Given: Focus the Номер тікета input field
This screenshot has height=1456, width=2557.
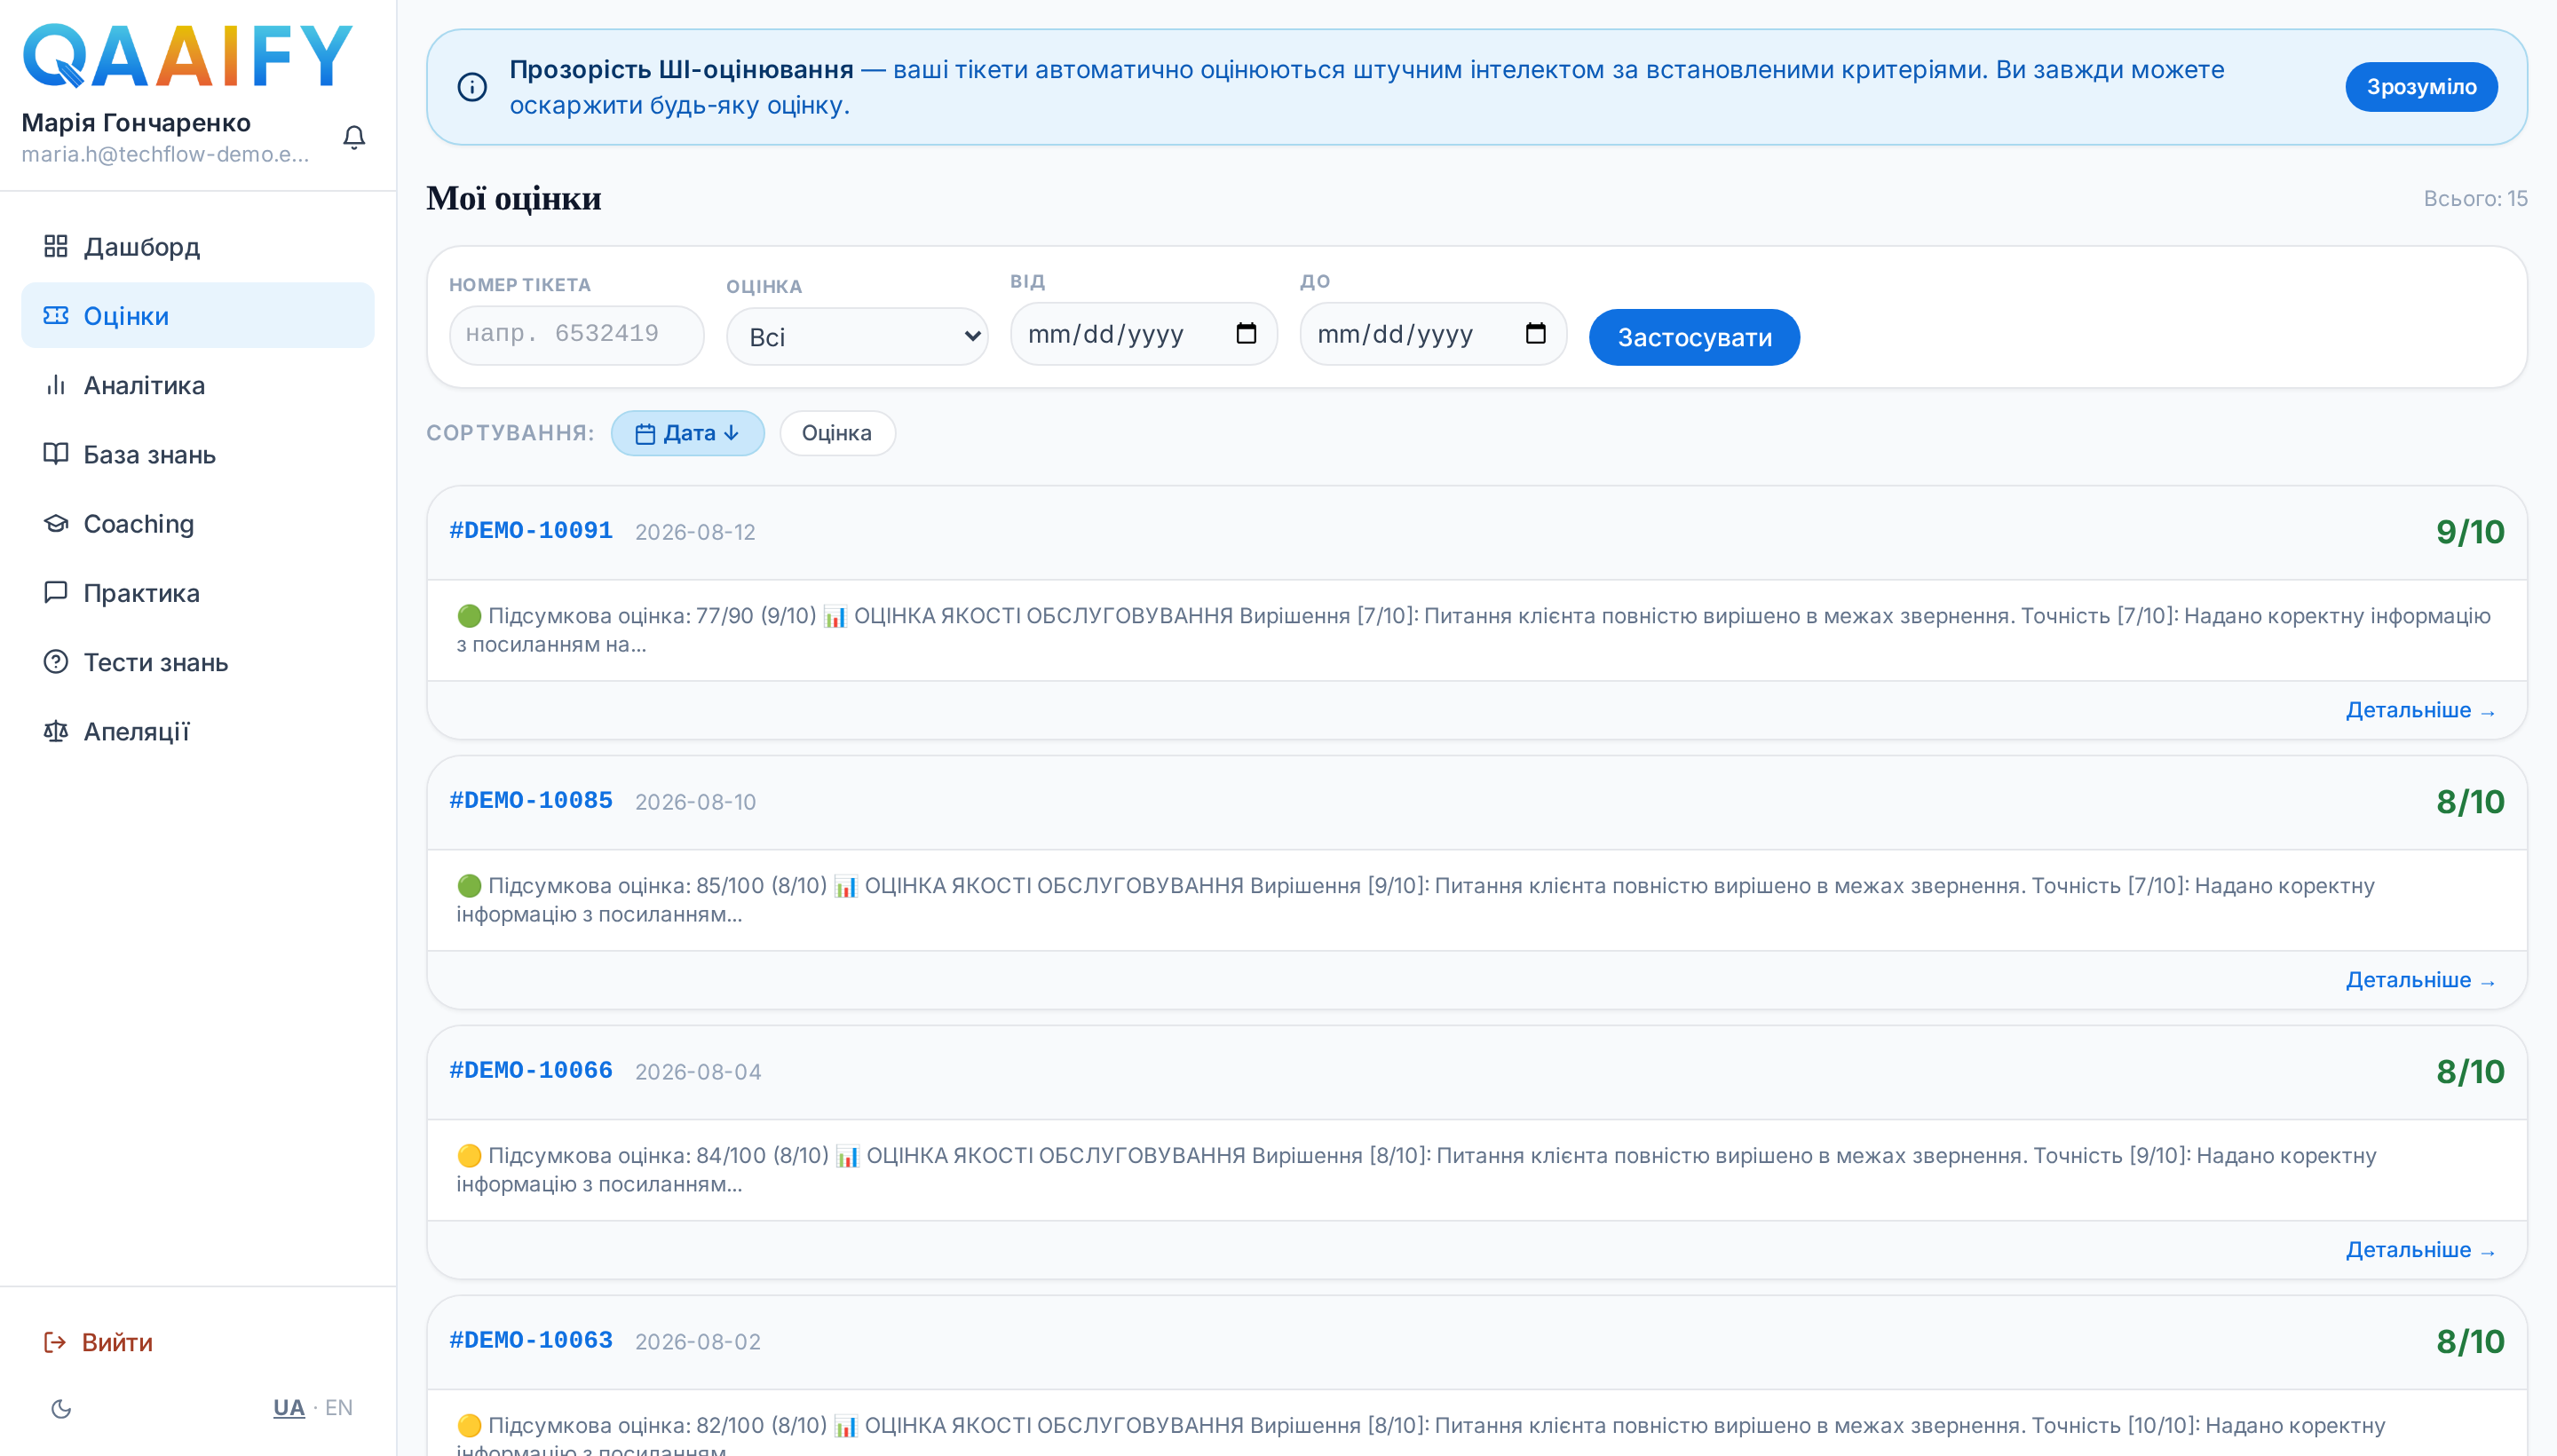Looking at the screenshot, I should pos(577,334).
